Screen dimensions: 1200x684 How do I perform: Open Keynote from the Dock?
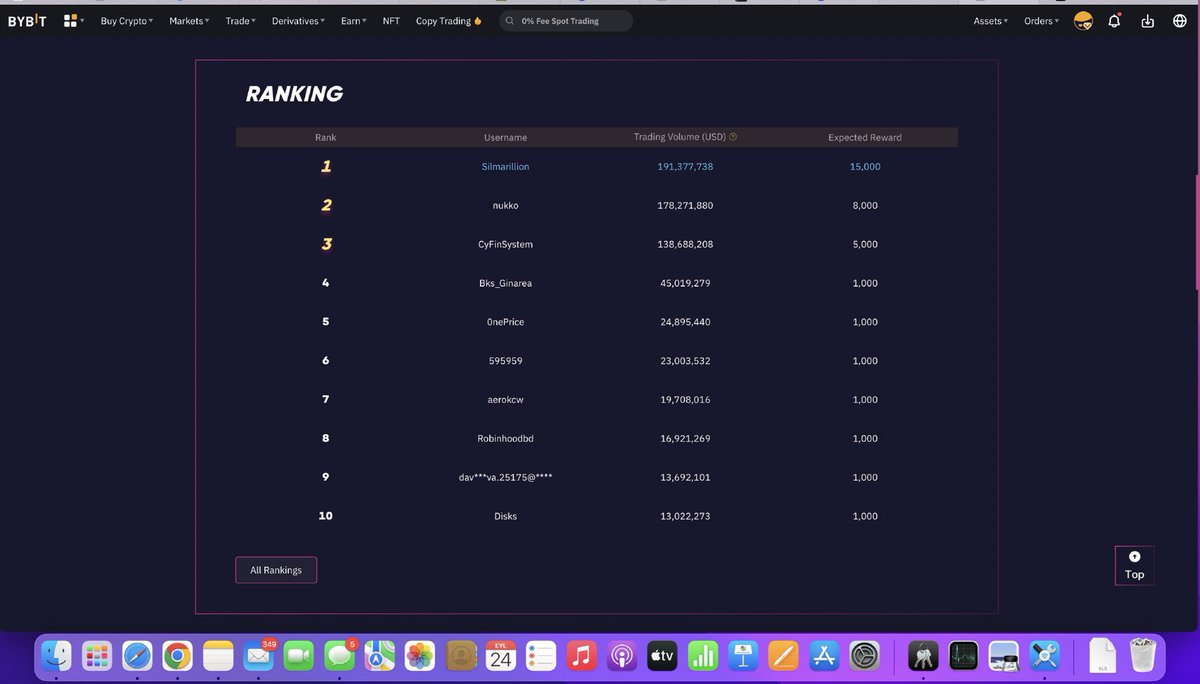(x=743, y=657)
